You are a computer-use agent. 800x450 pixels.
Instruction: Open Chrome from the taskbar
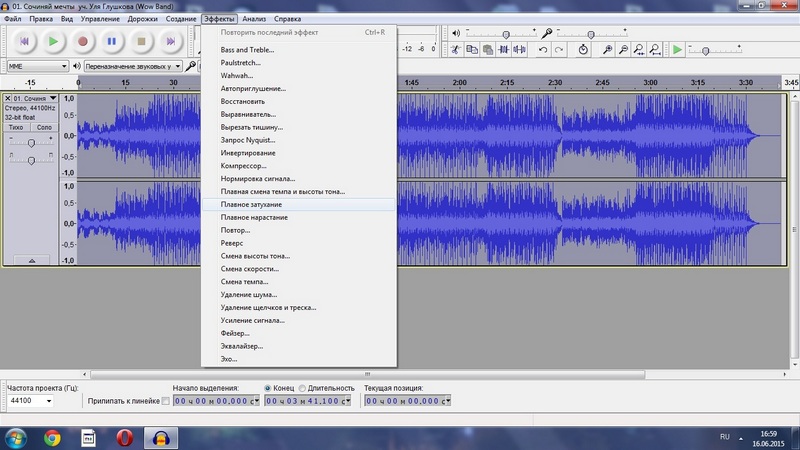(52, 438)
